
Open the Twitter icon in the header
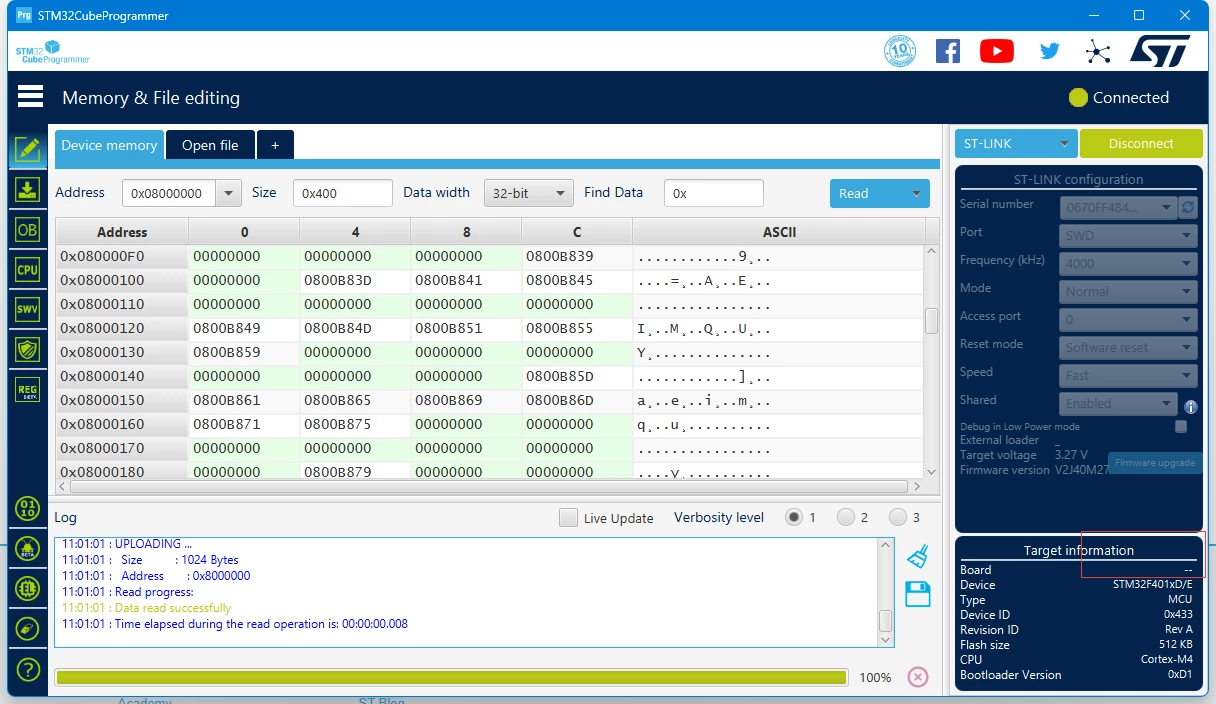click(1049, 51)
